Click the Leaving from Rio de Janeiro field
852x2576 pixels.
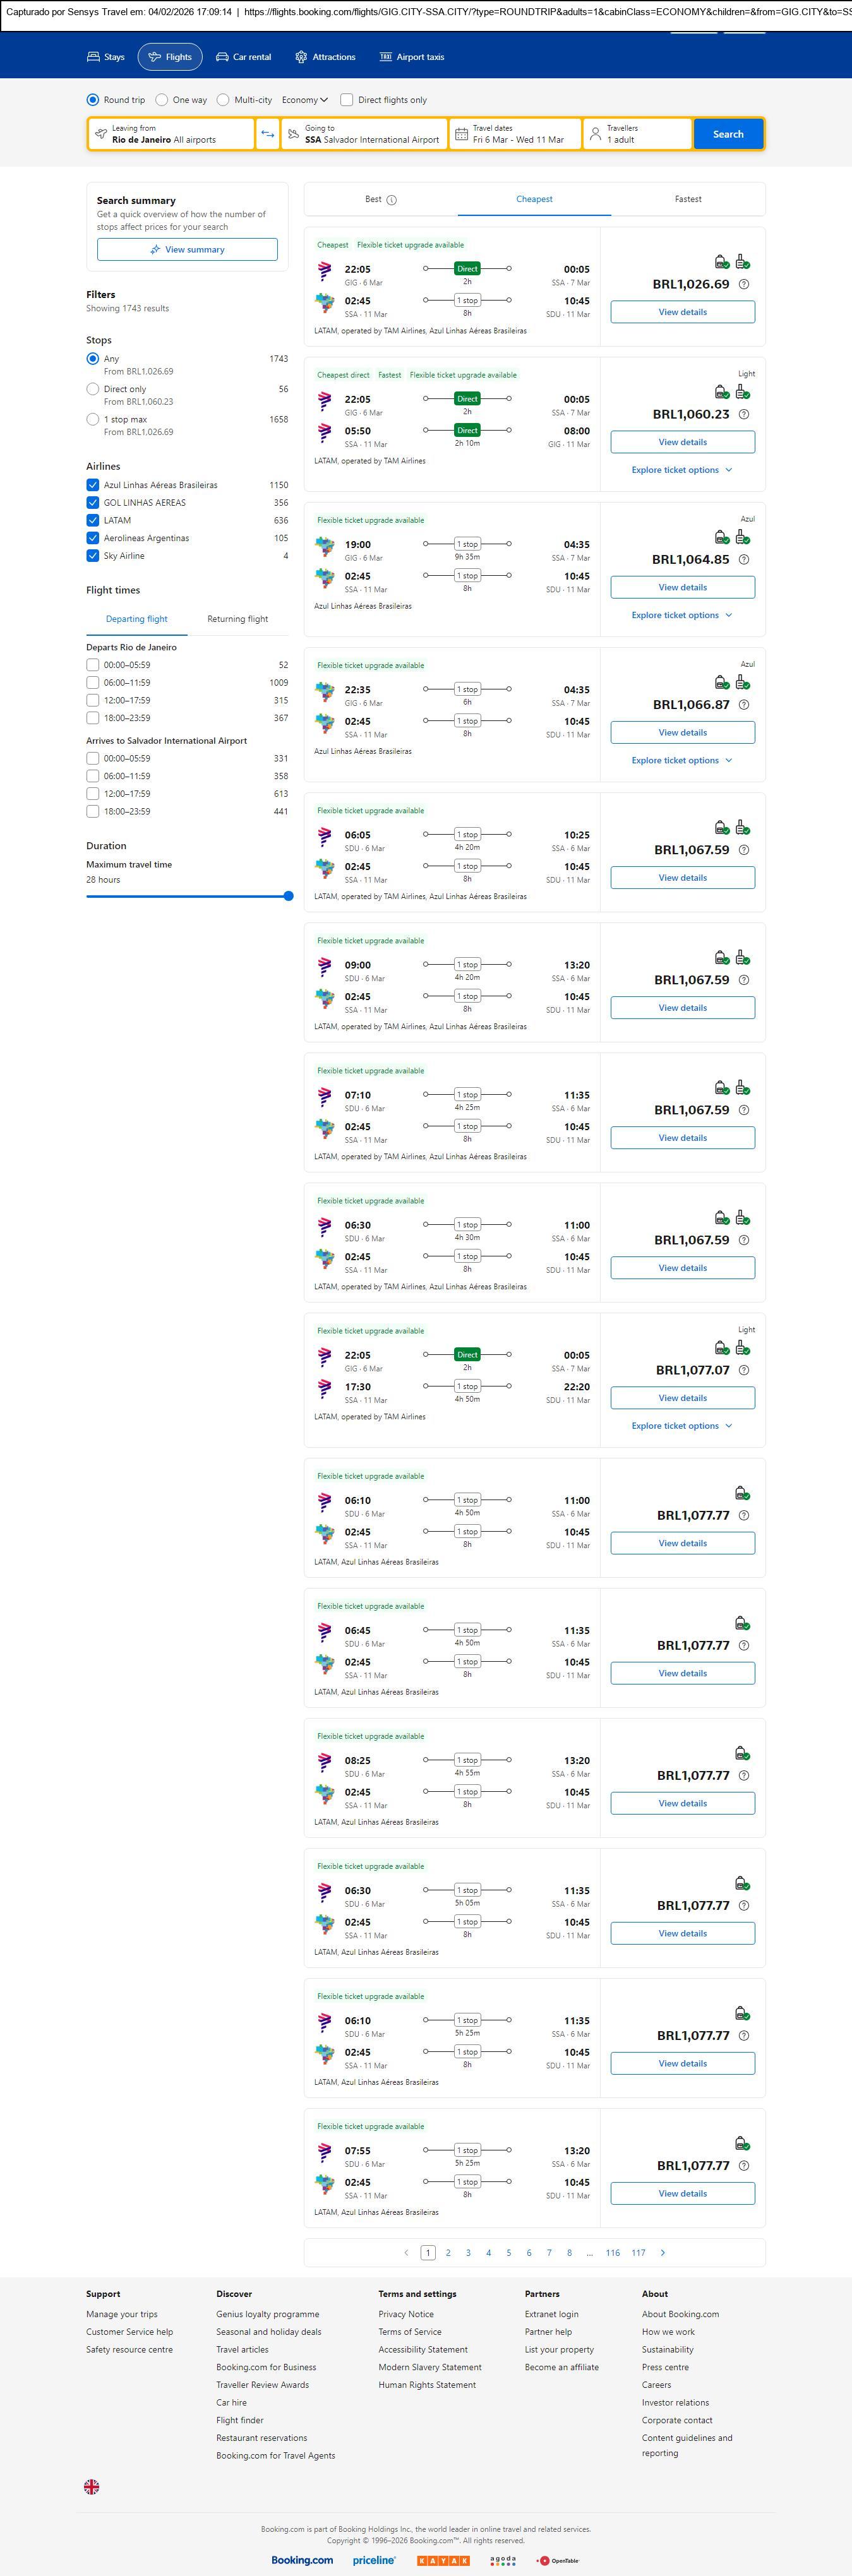click(x=171, y=134)
